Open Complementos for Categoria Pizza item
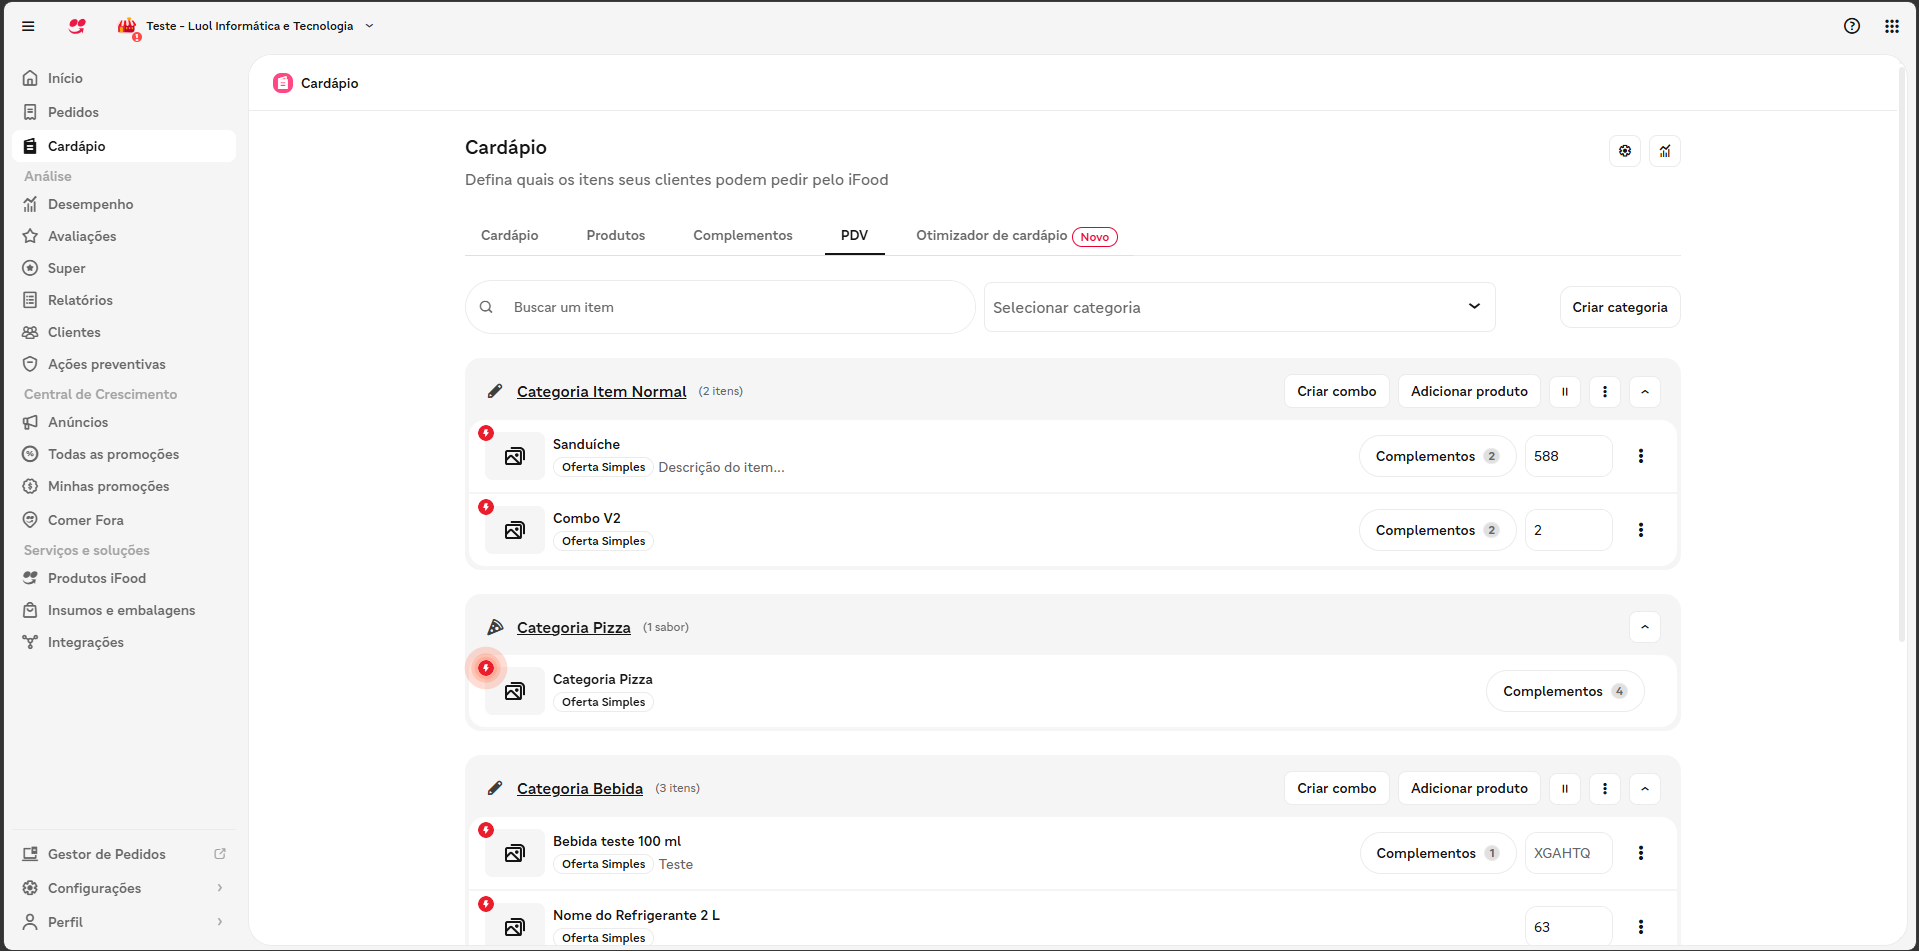Image resolution: width=1919 pixels, height=951 pixels. click(x=1565, y=691)
